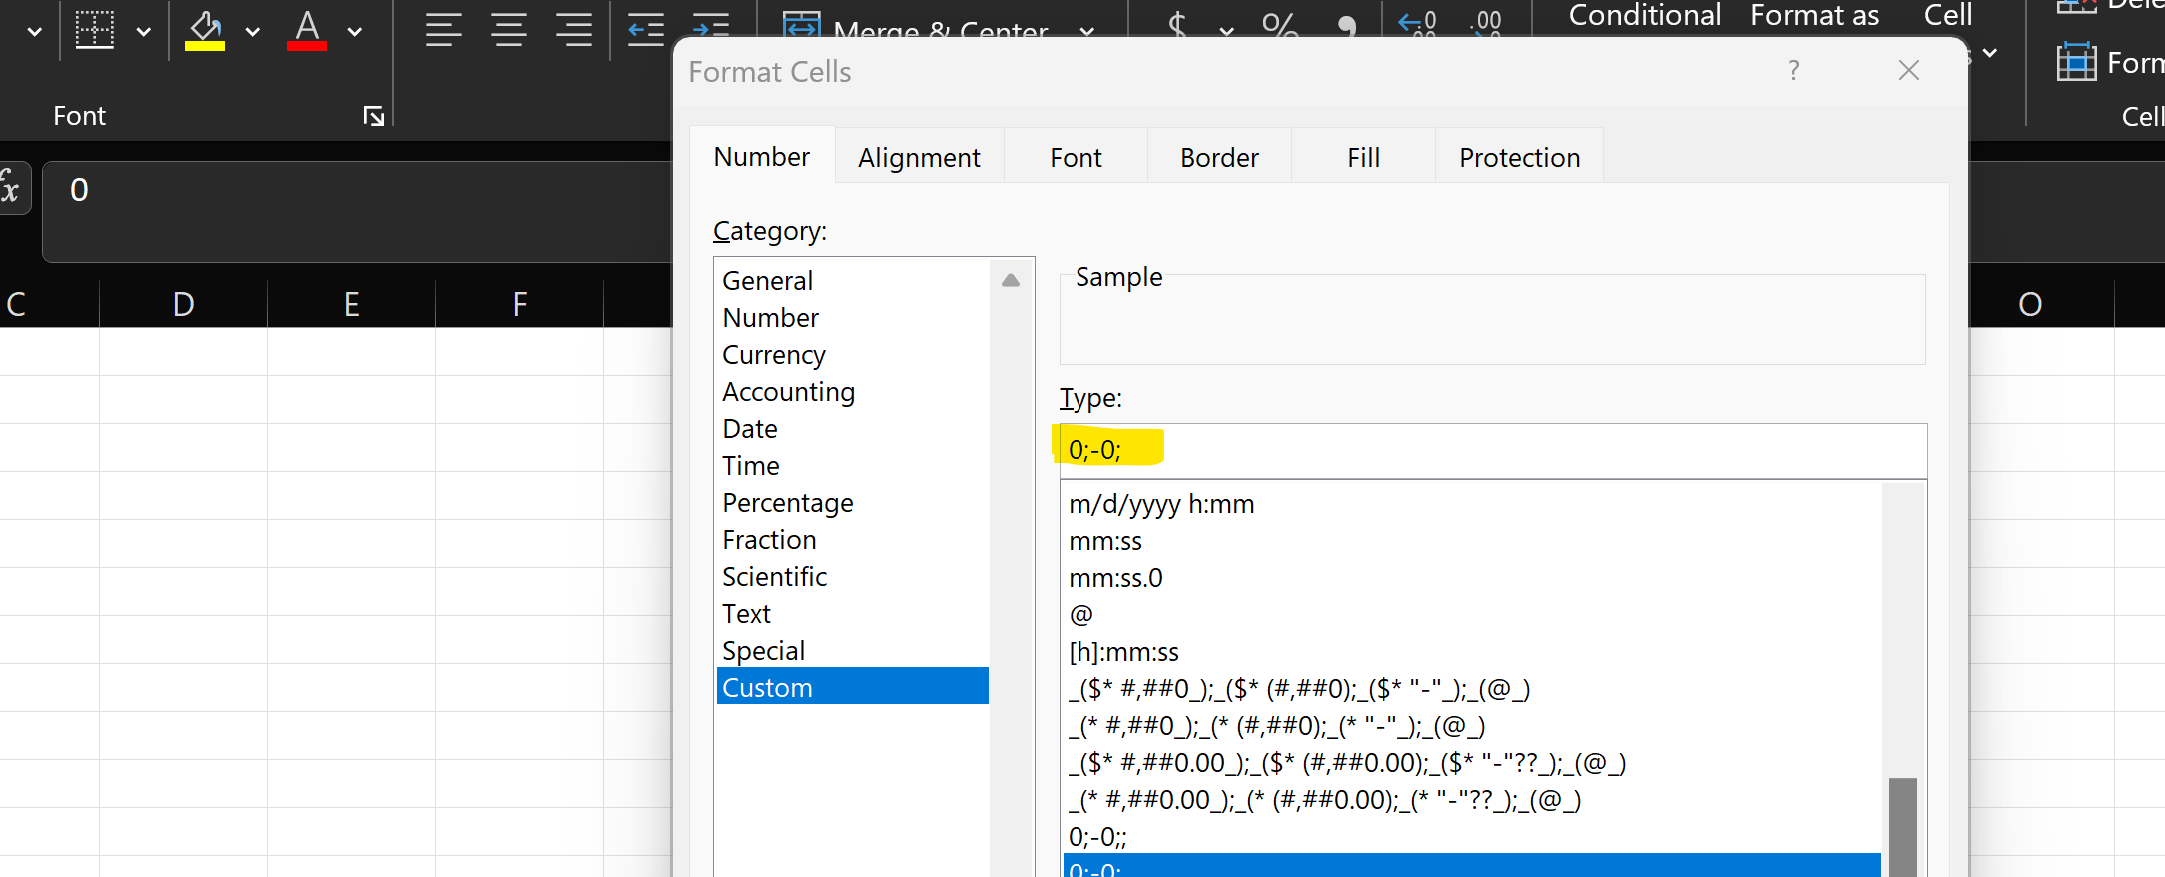Select column E header

351,303
